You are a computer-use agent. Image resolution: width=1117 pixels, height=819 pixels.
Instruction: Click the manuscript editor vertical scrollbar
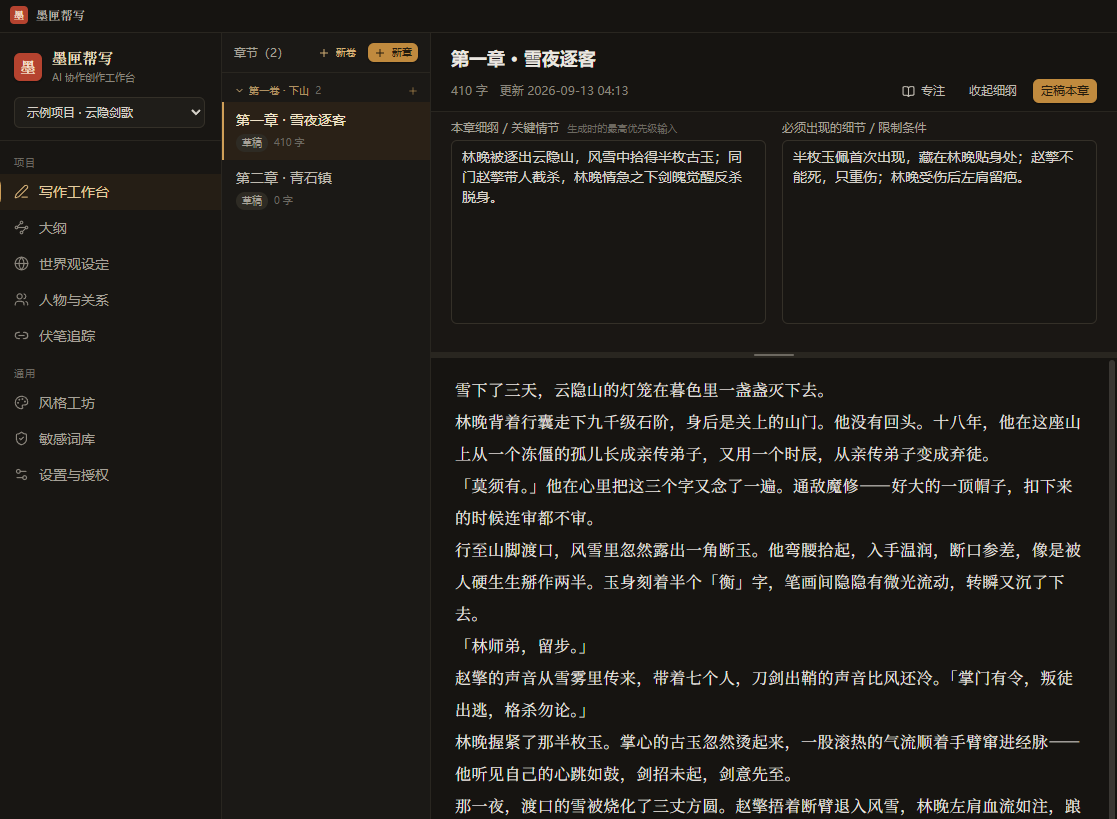(1111, 588)
